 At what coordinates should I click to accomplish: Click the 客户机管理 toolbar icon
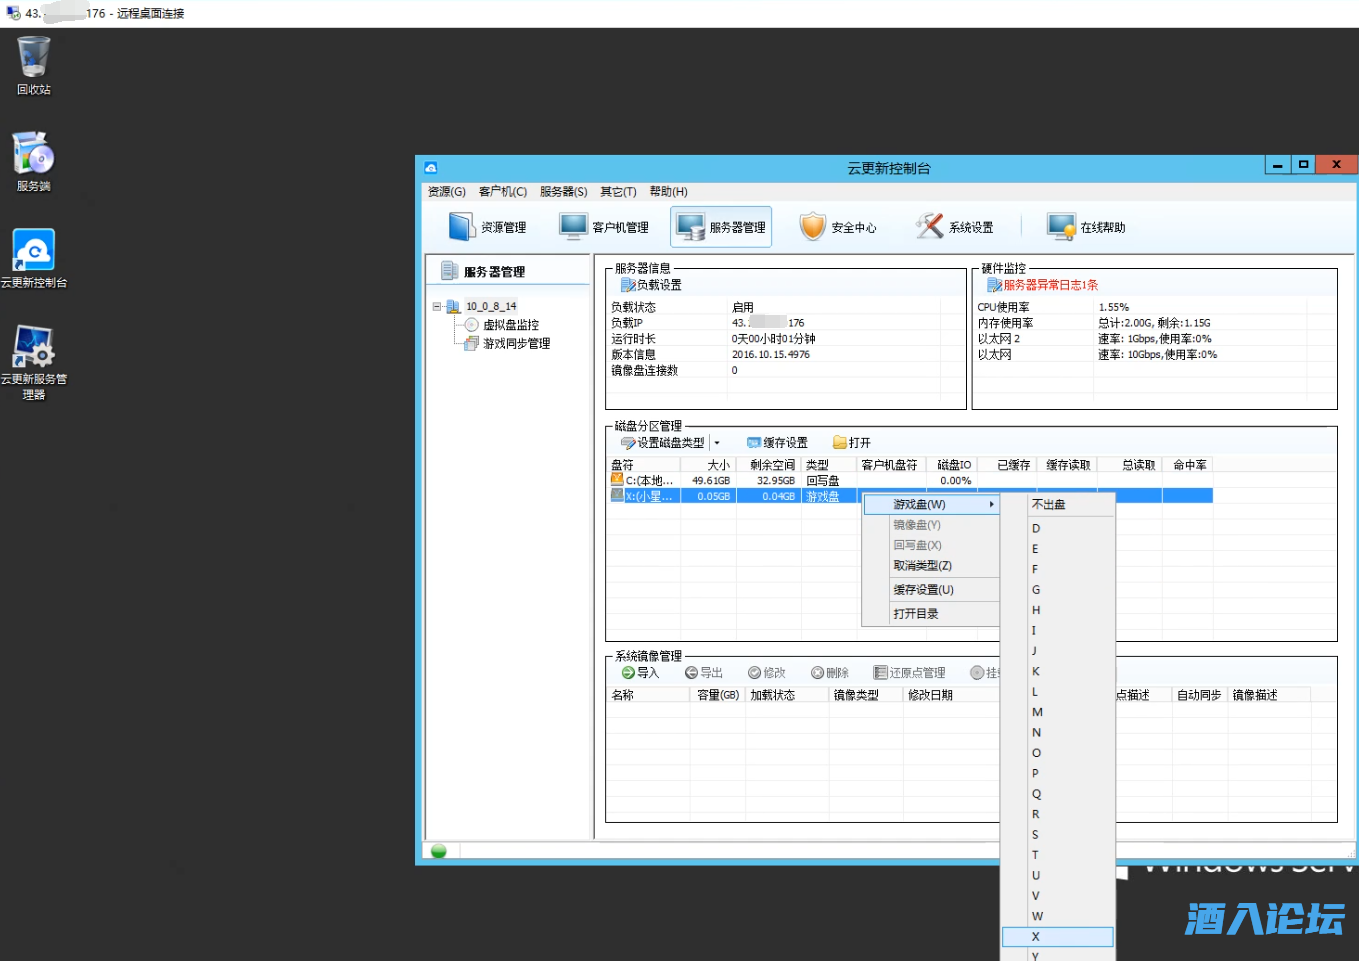coord(574,227)
